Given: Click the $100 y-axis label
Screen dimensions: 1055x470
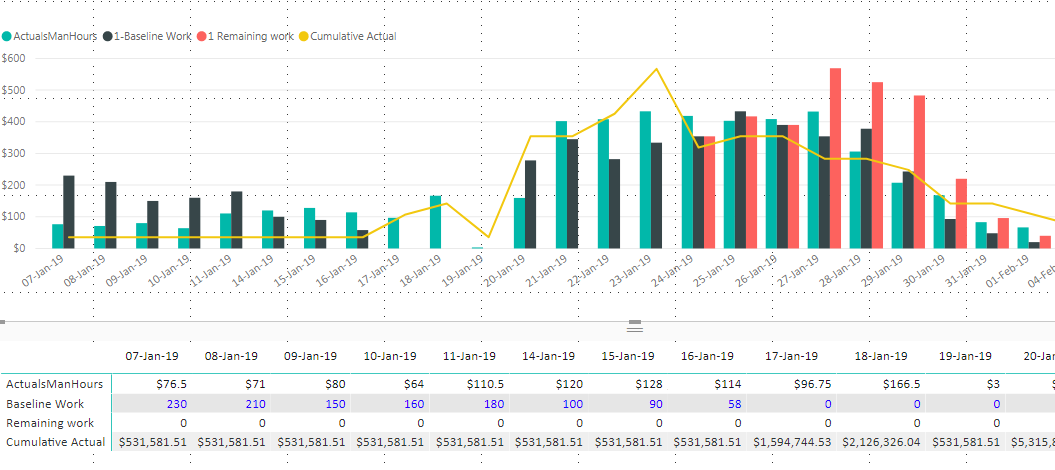Looking at the screenshot, I should coord(13,217).
